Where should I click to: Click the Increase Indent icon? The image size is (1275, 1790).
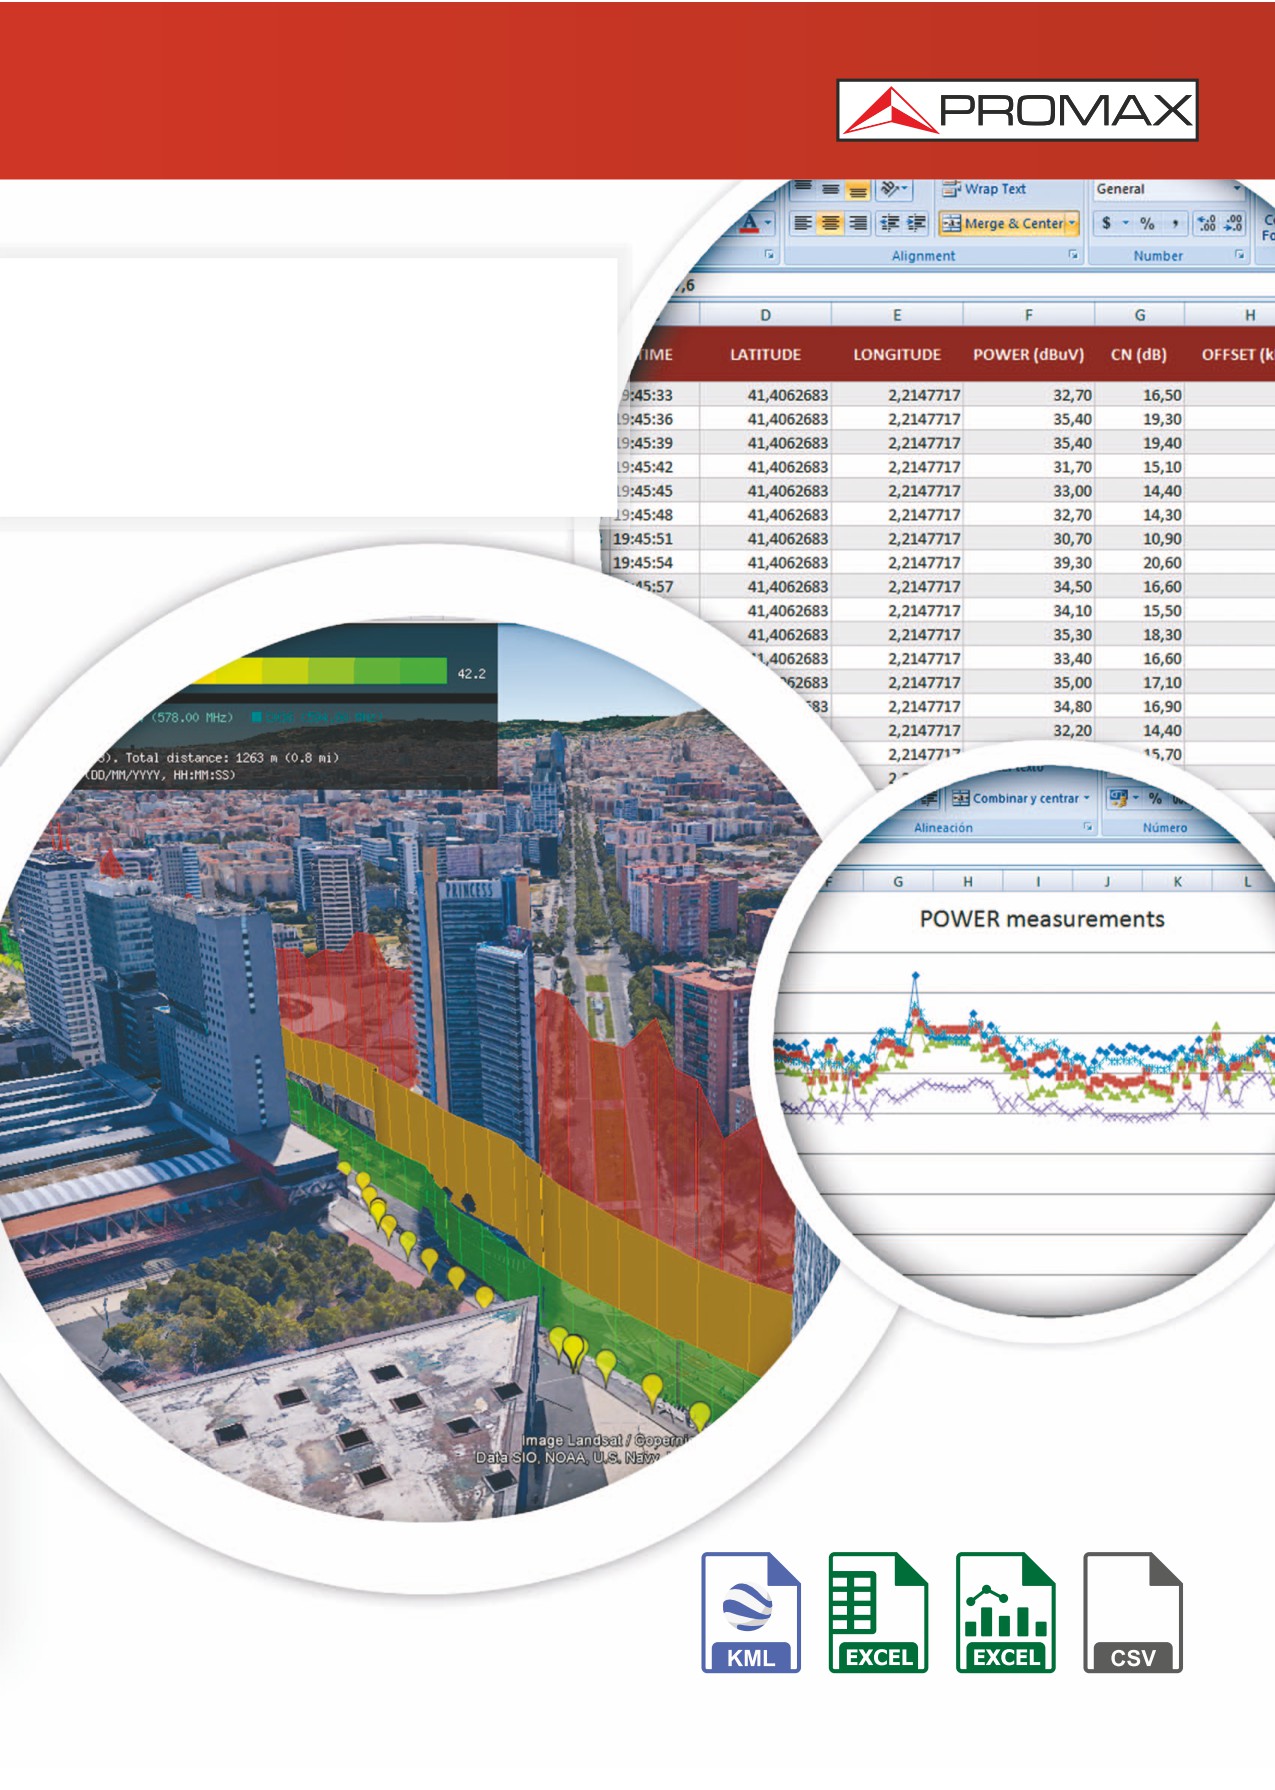[x=916, y=223]
